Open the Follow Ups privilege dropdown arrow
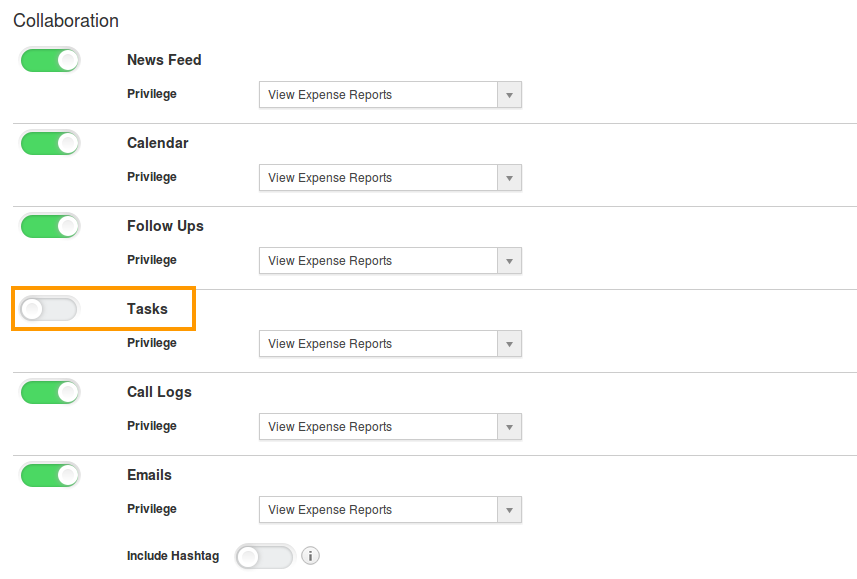This screenshot has width=857, height=579. (x=509, y=261)
